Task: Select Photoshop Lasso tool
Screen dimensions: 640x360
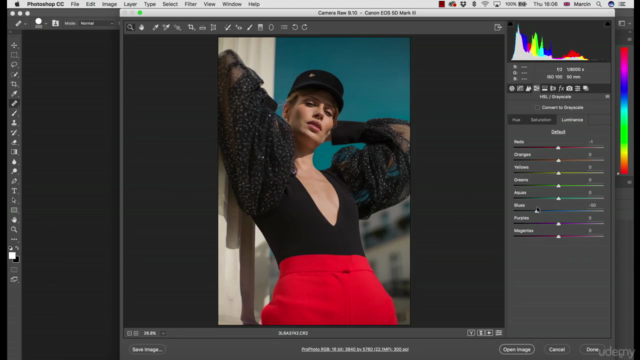Action: pyautogui.click(x=14, y=64)
